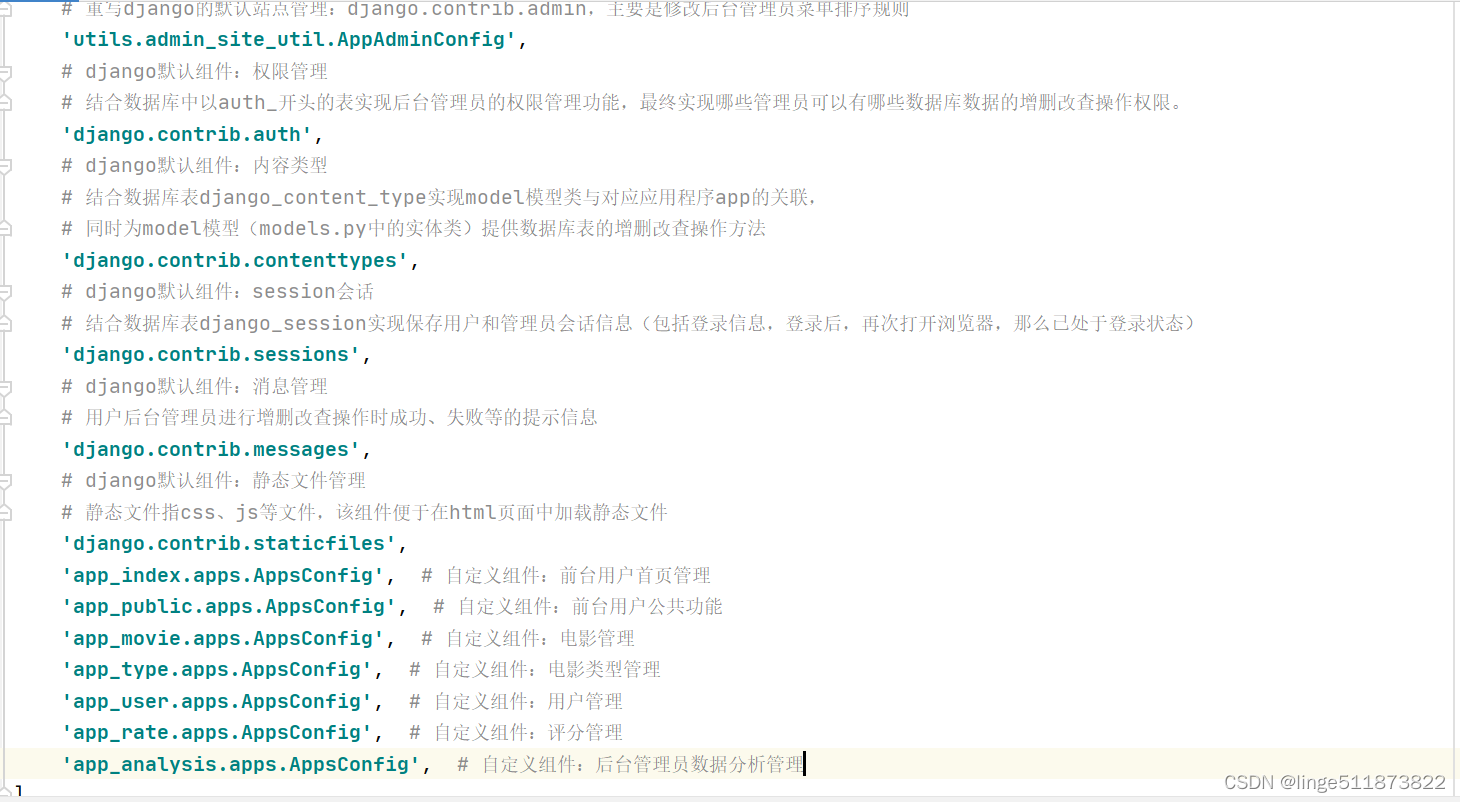Click the comment '自定义组件:评分管理'

point(516,733)
